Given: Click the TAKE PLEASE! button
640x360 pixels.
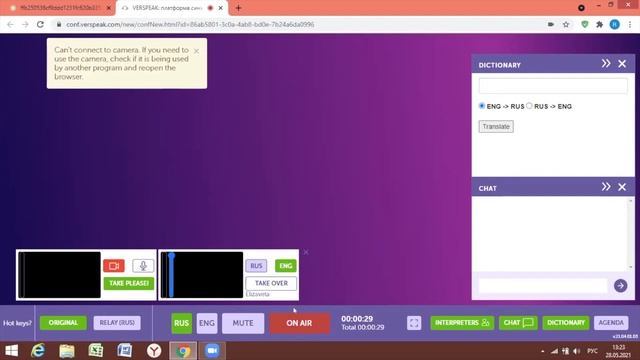Looking at the screenshot, I should click(129, 283).
